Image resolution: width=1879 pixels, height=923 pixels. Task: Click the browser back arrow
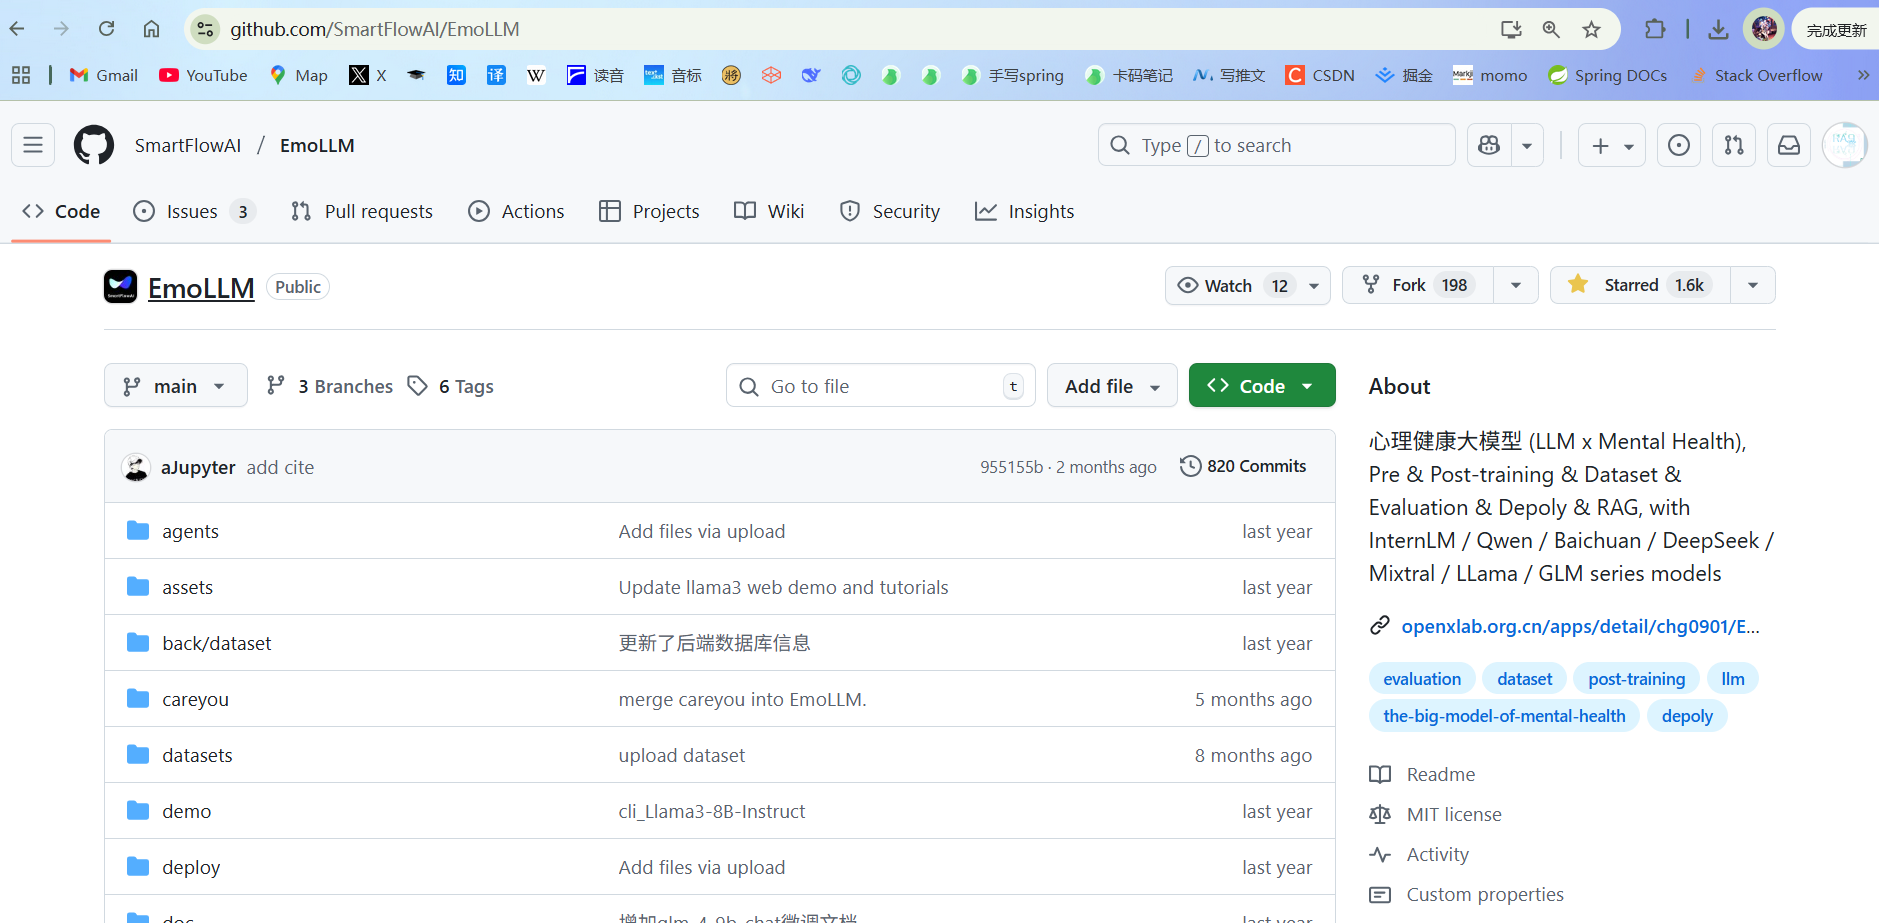point(17,29)
